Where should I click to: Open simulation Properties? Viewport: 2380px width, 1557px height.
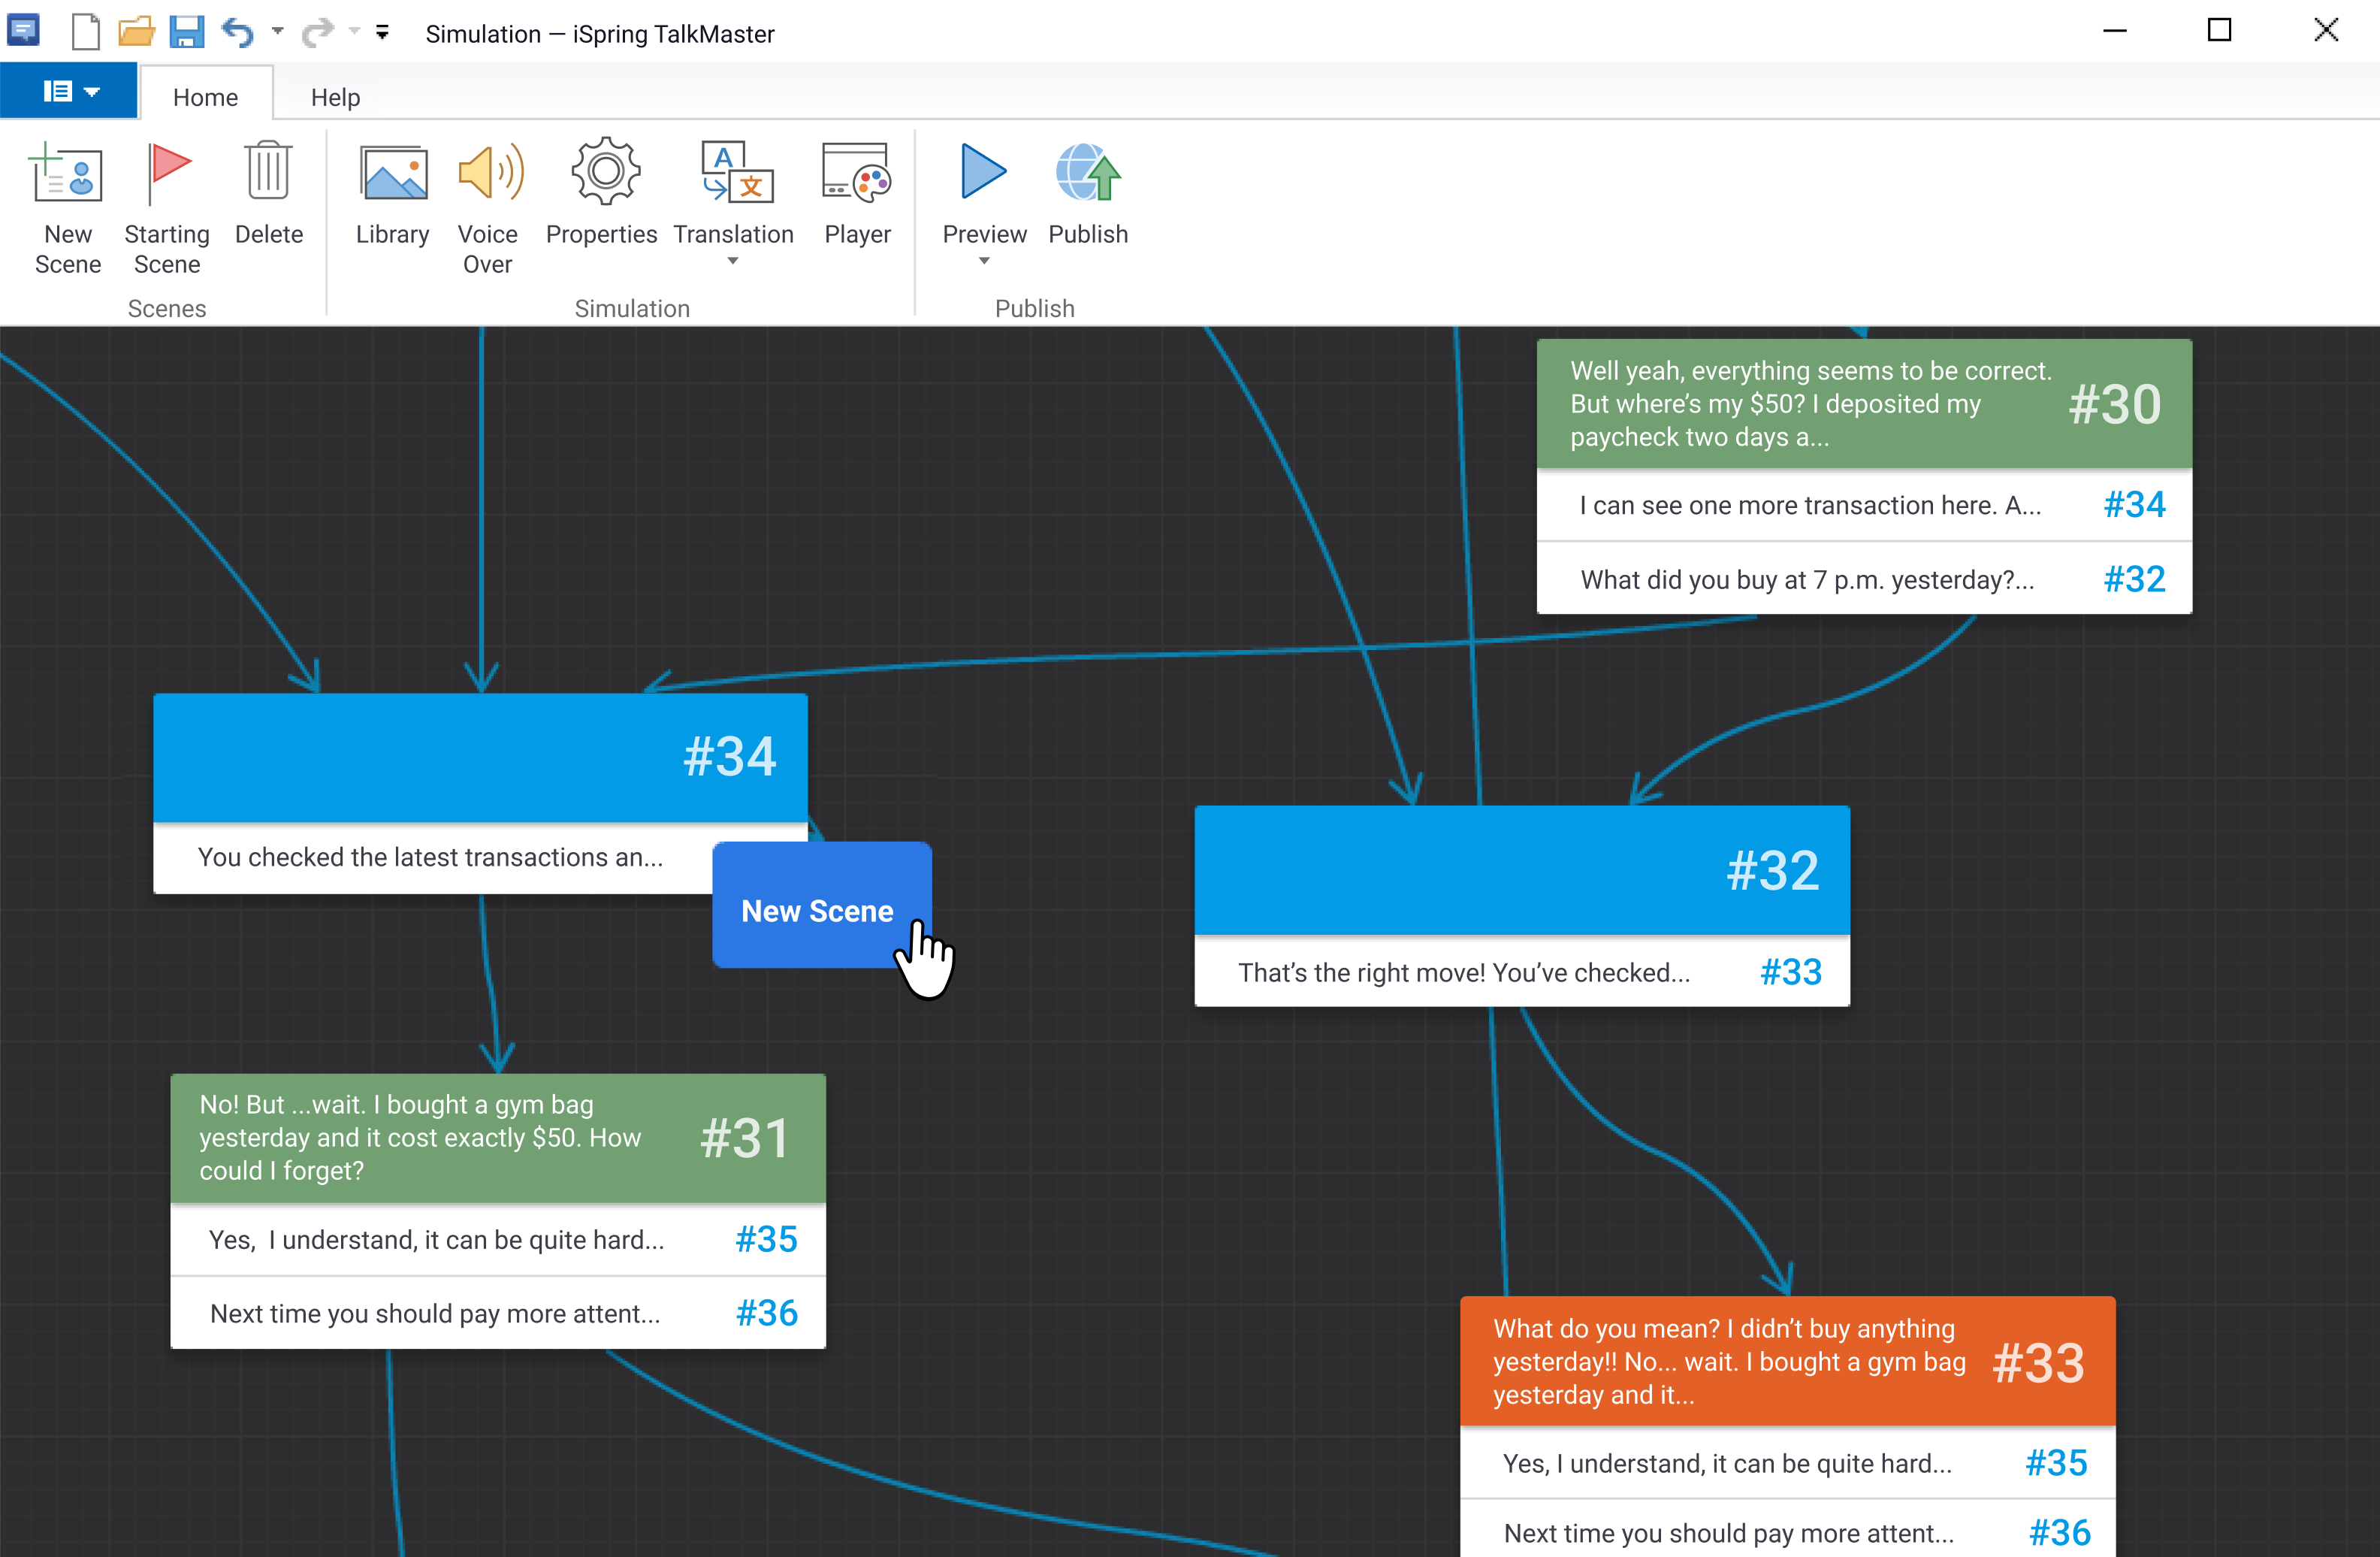601,195
